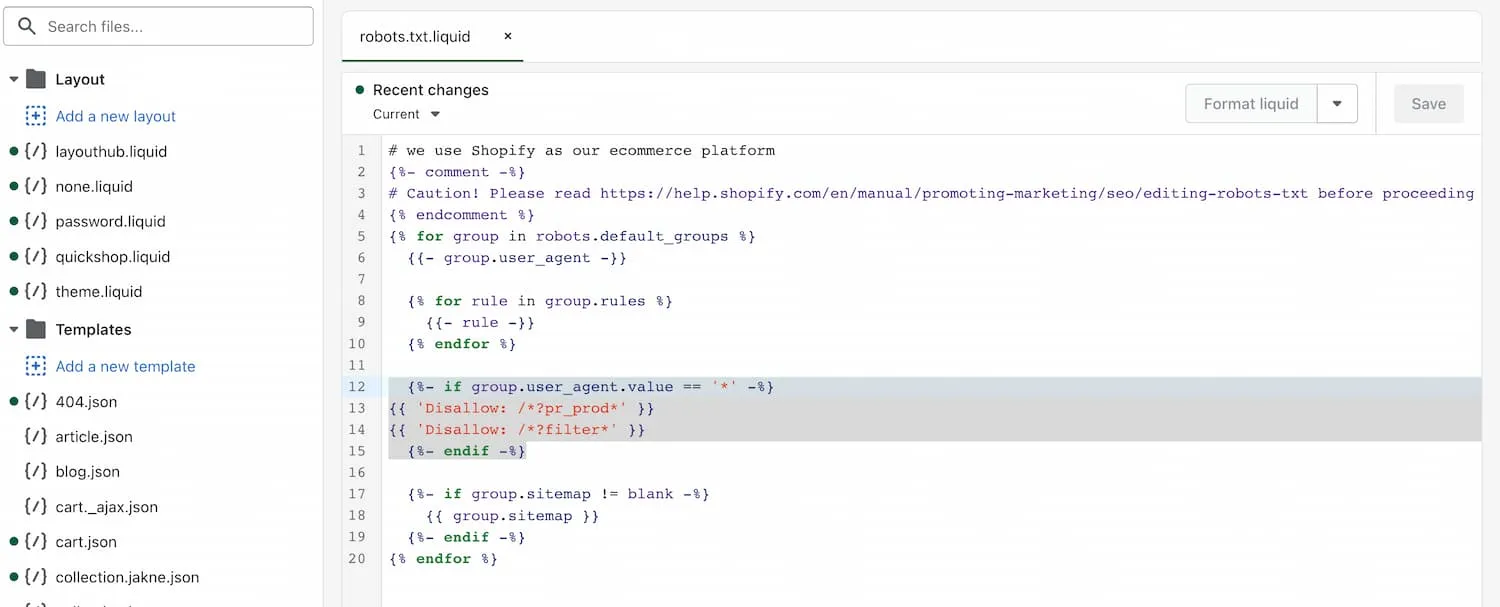Open 404.json template

(x=86, y=401)
